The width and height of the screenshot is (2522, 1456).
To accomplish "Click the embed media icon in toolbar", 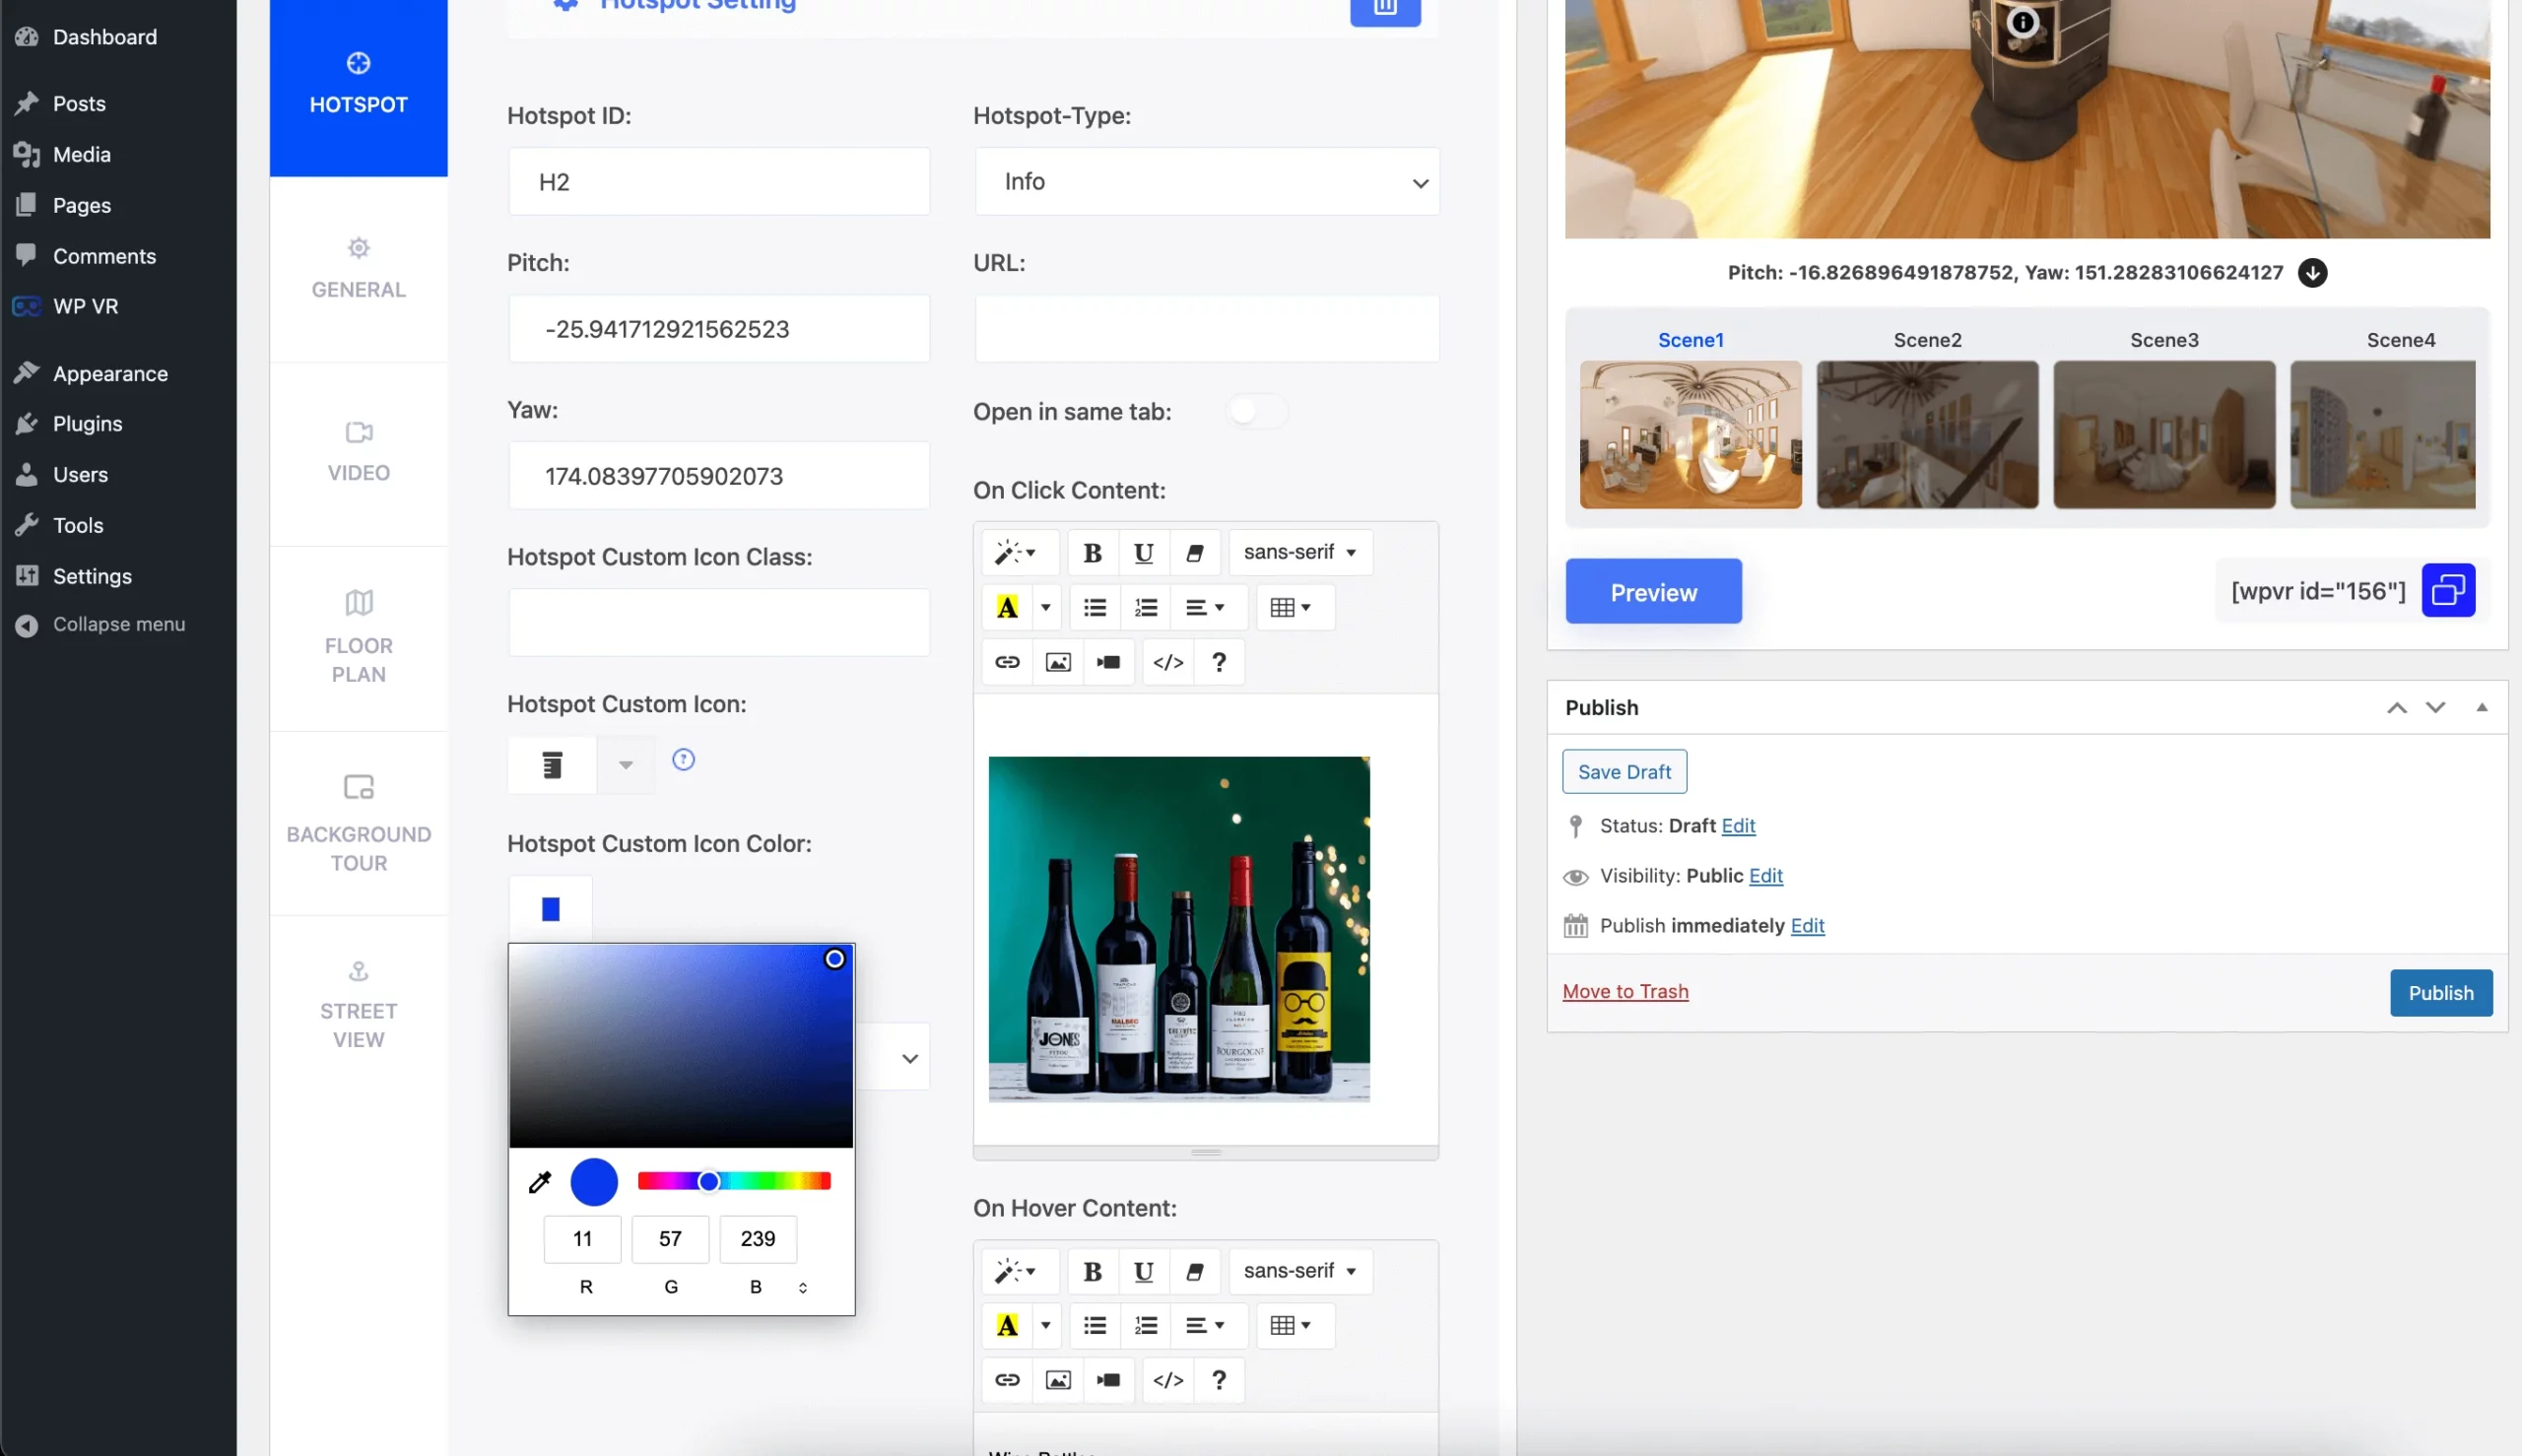I will 1109,664.
